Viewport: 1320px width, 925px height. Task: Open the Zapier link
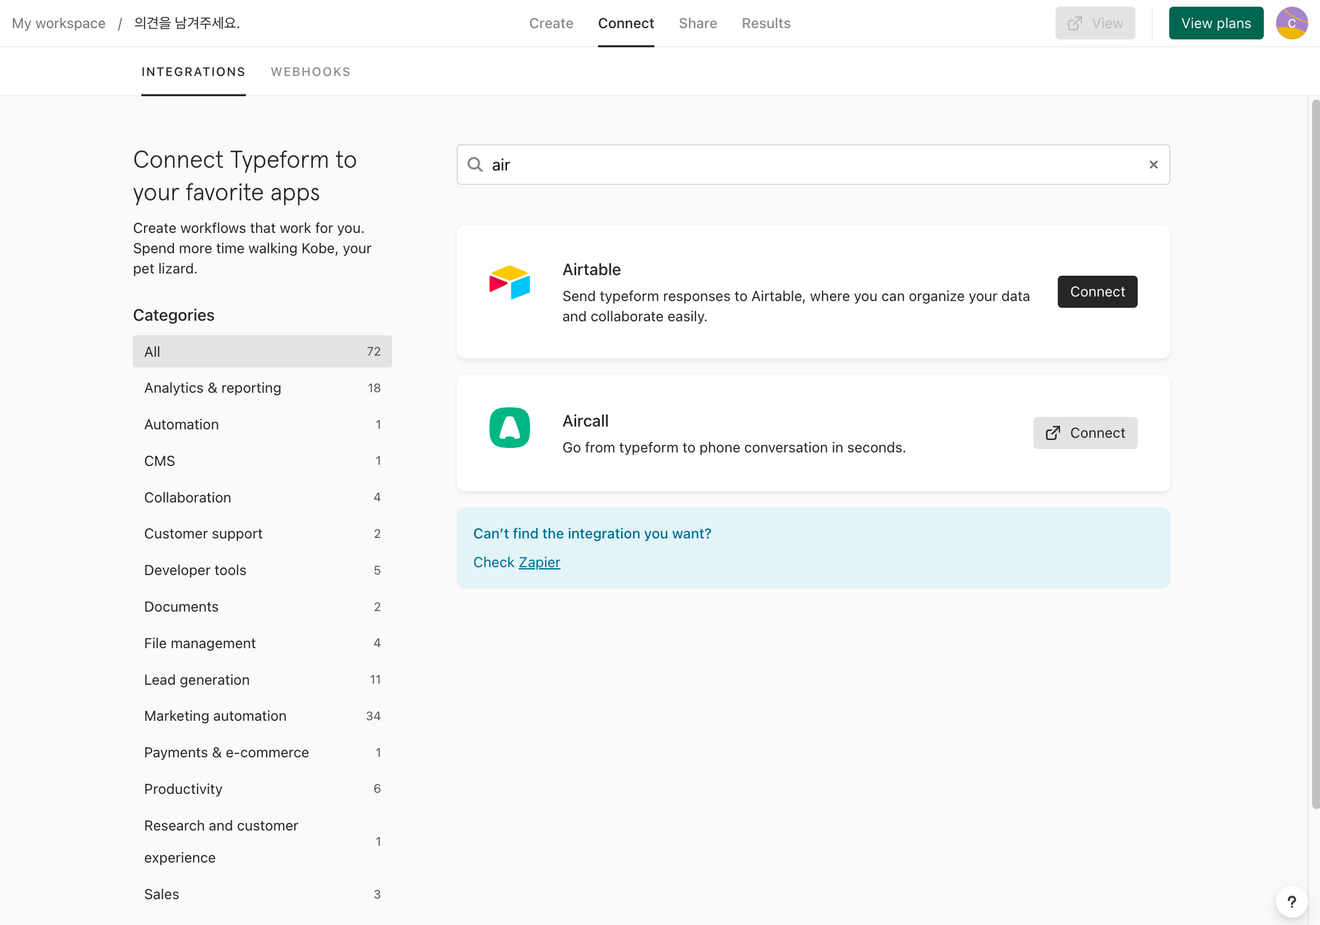pos(539,562)
